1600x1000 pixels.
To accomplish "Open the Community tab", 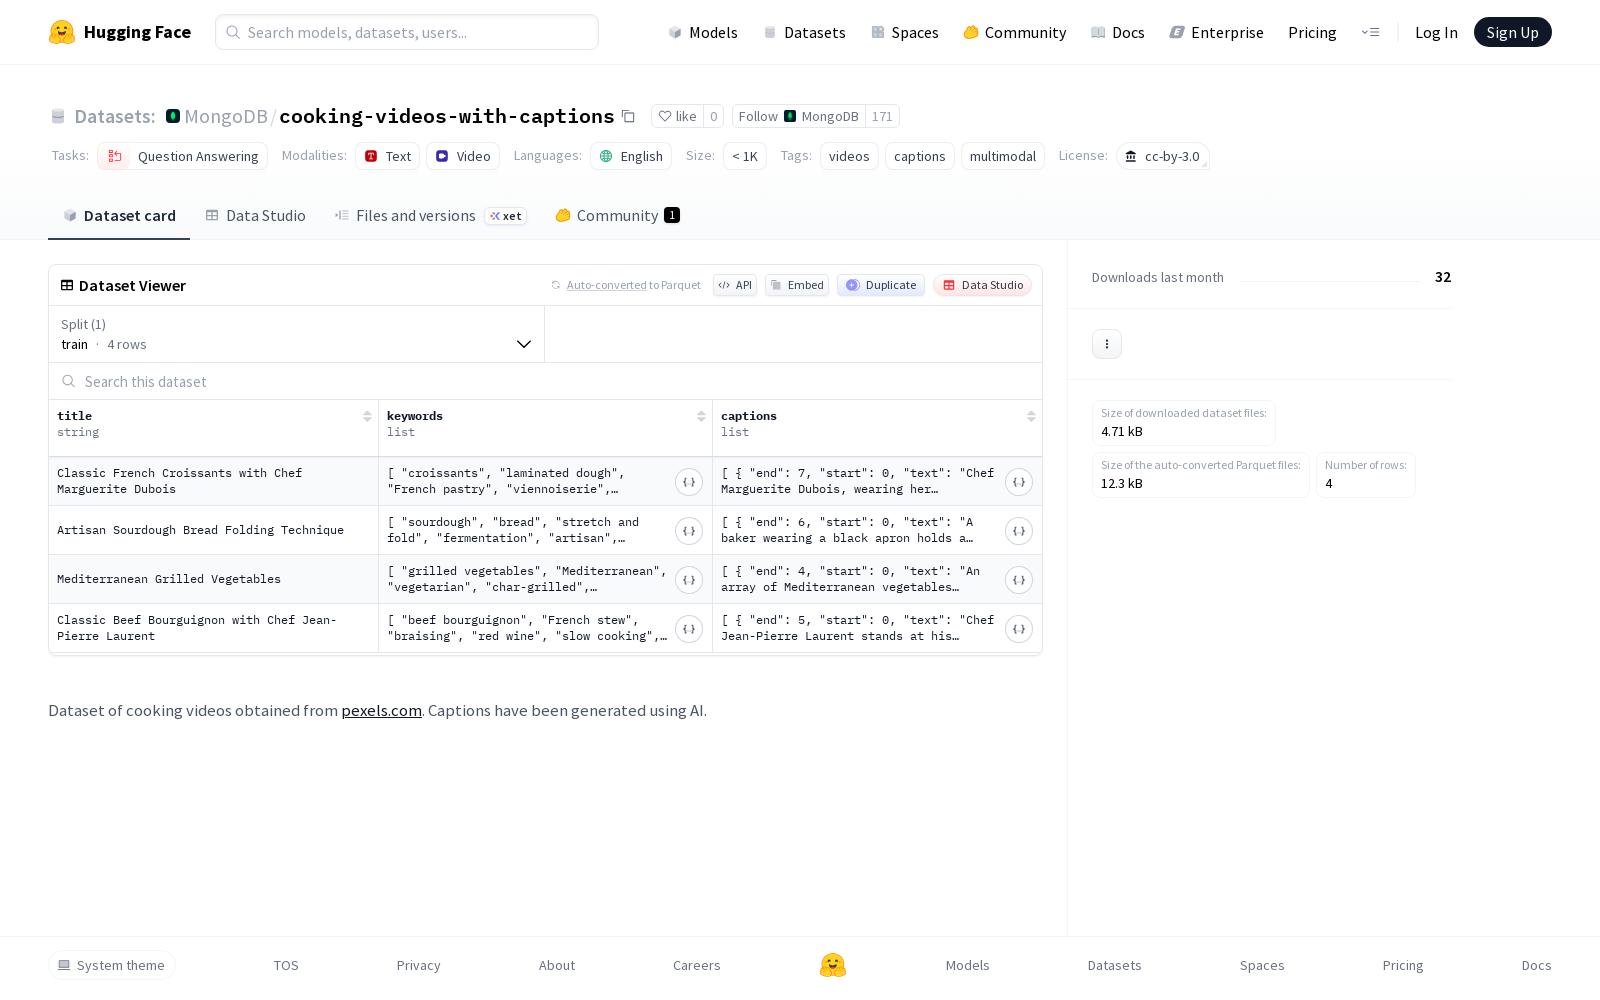I will click(618, 216).
